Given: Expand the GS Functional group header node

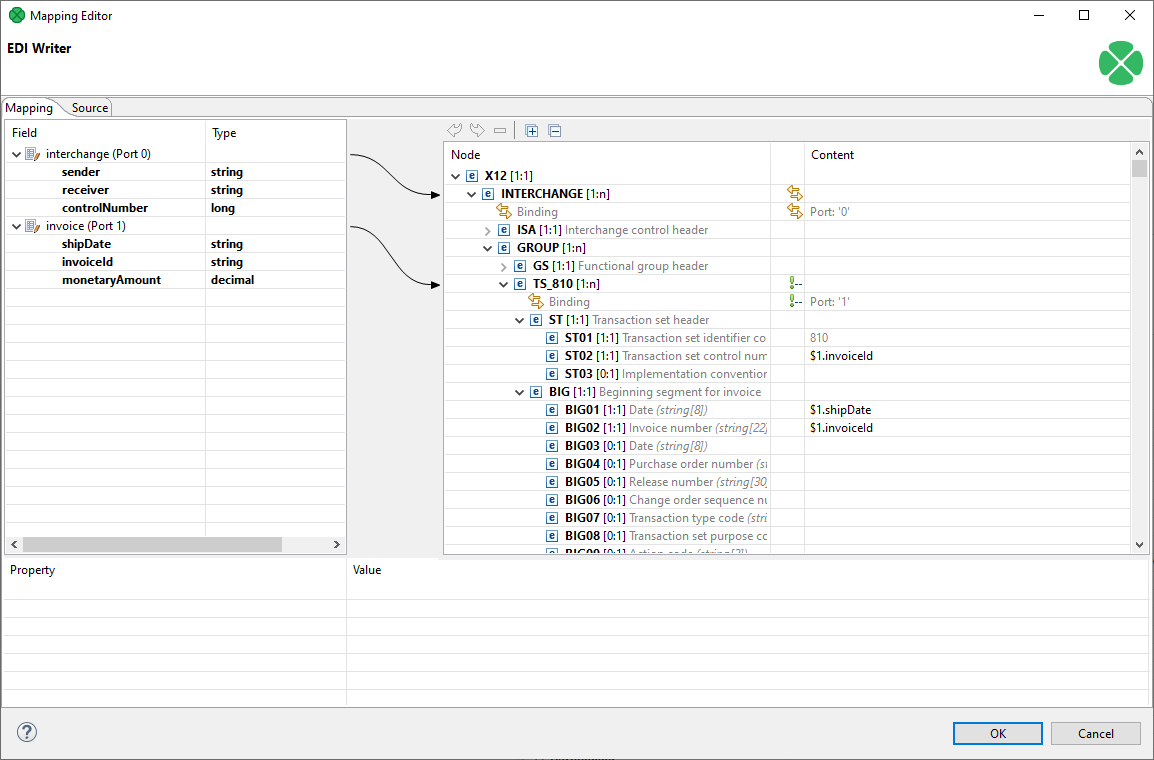Looking at the screenshot, I should coord(503,265).
